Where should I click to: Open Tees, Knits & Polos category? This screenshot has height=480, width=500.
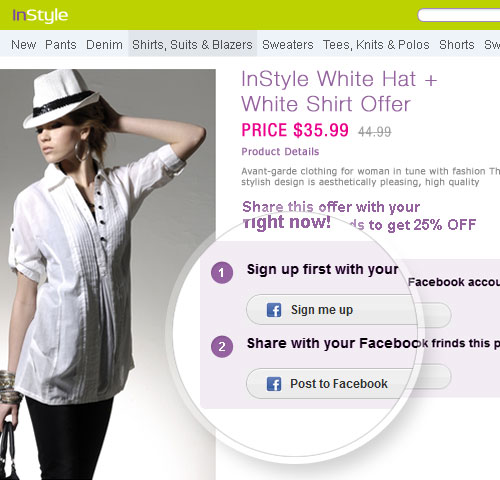click(x=376, y=45)
